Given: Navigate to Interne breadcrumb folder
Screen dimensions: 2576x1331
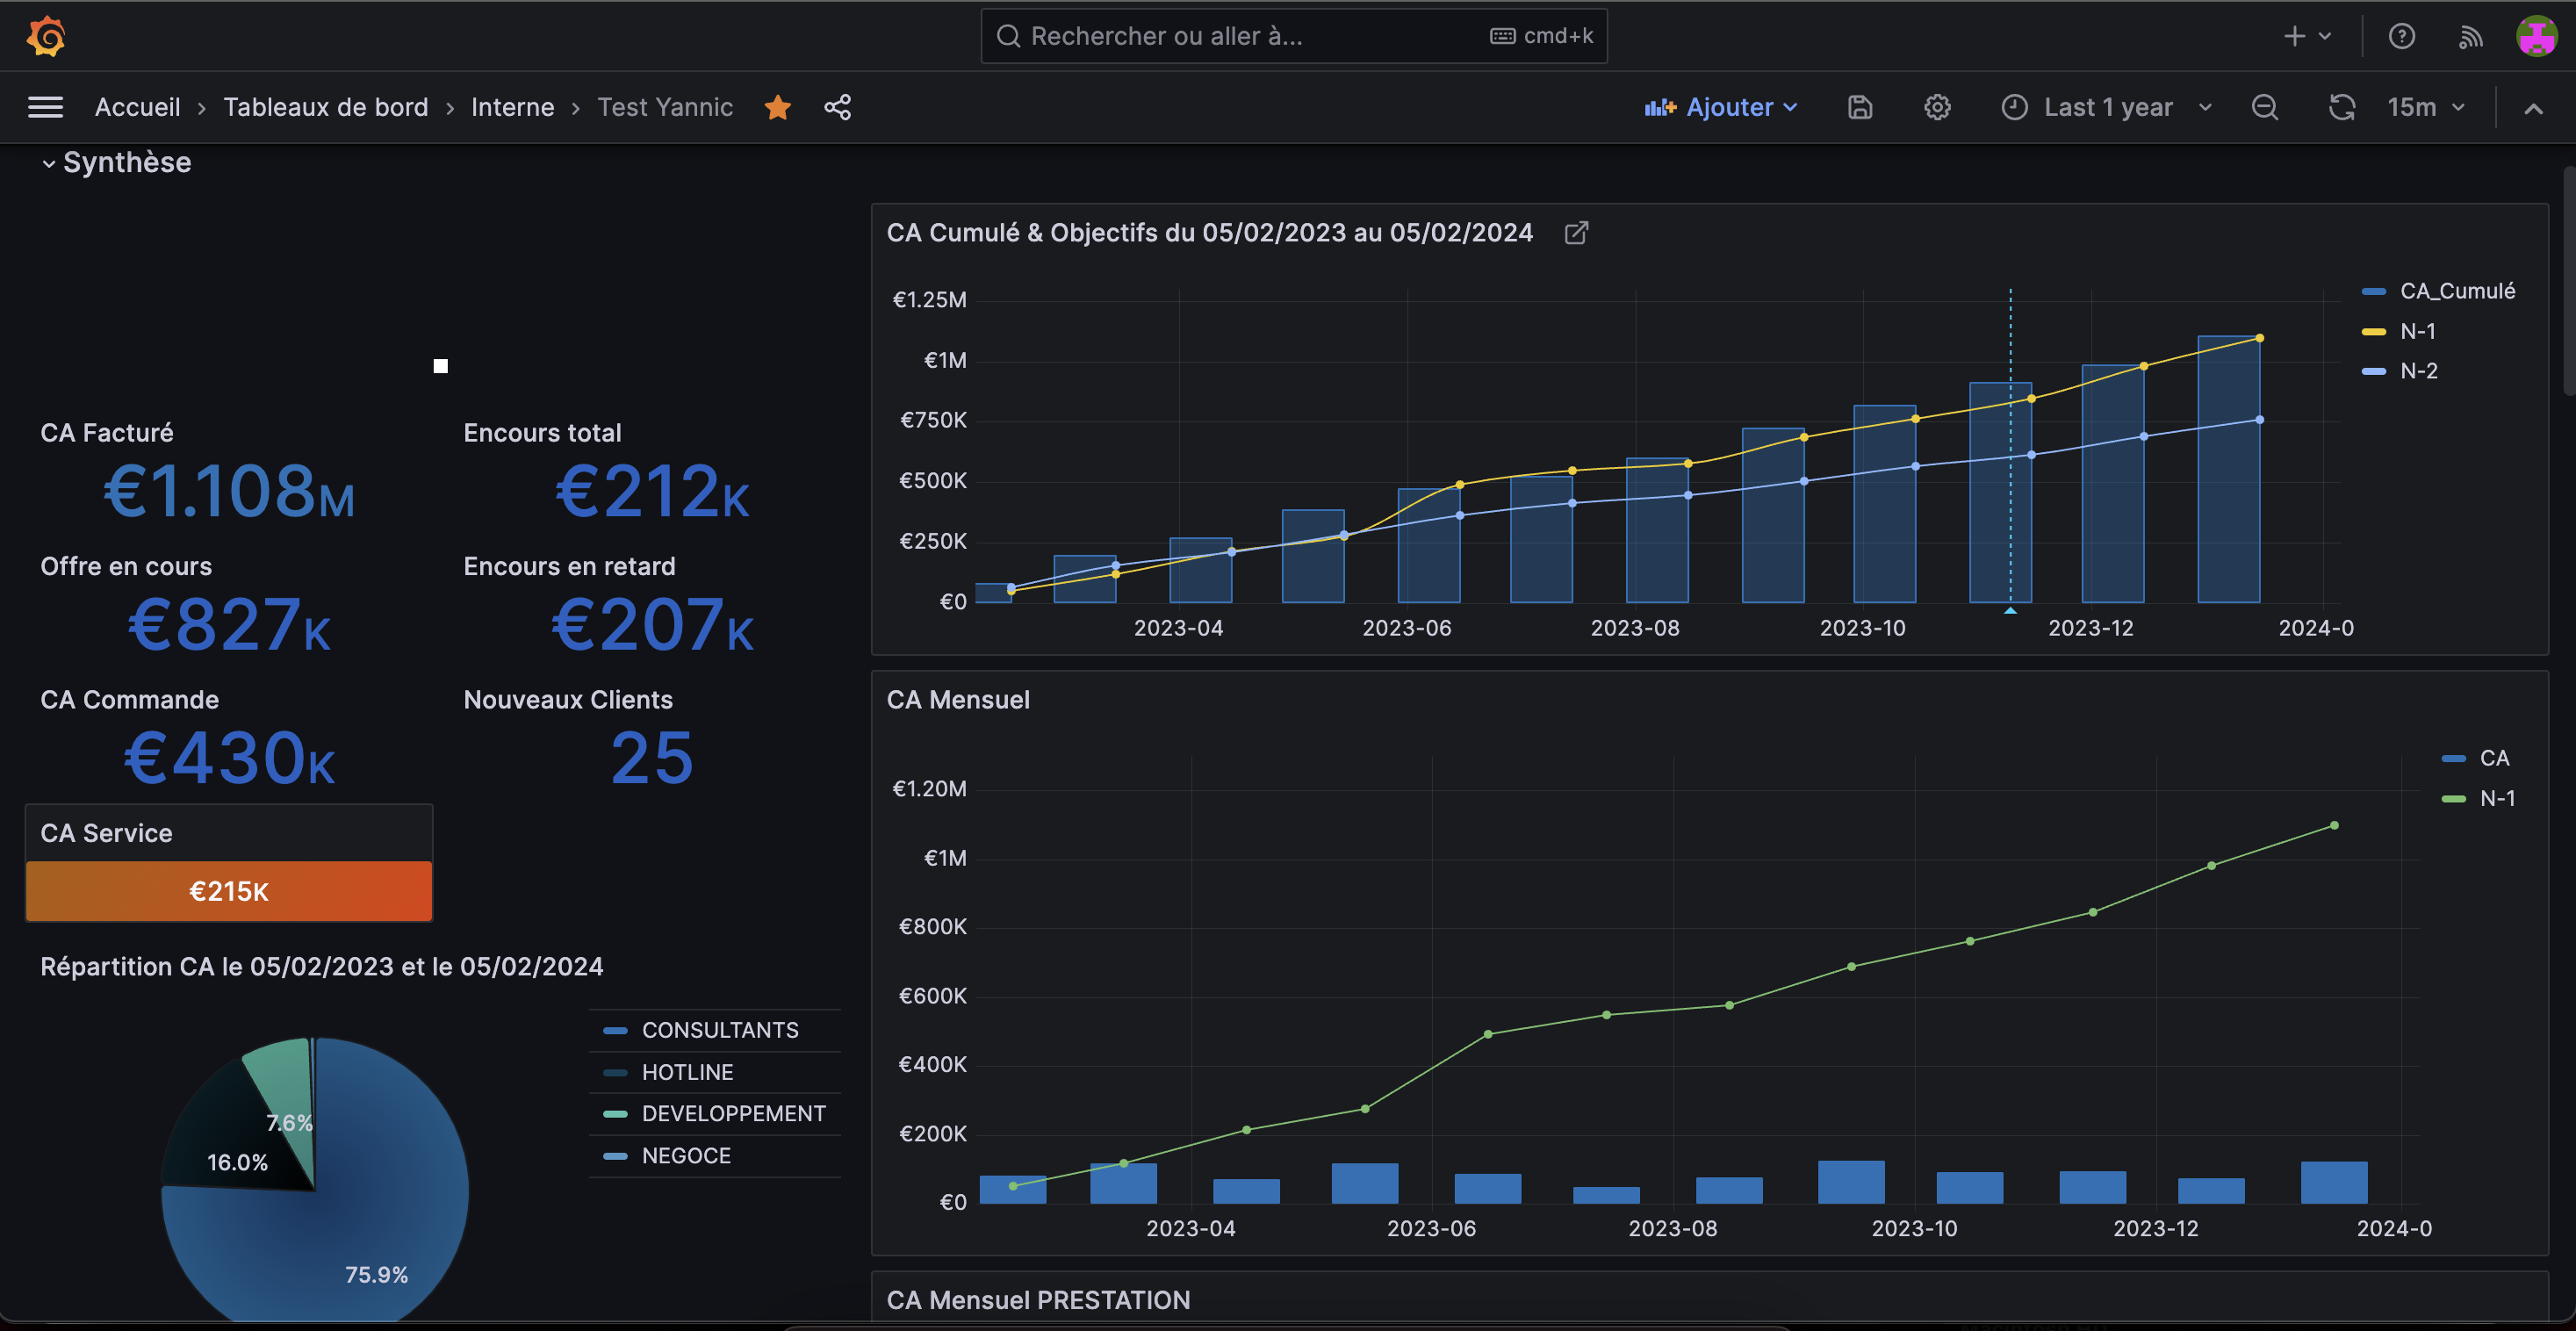Looking at the screenshot, I should point(512,107).
